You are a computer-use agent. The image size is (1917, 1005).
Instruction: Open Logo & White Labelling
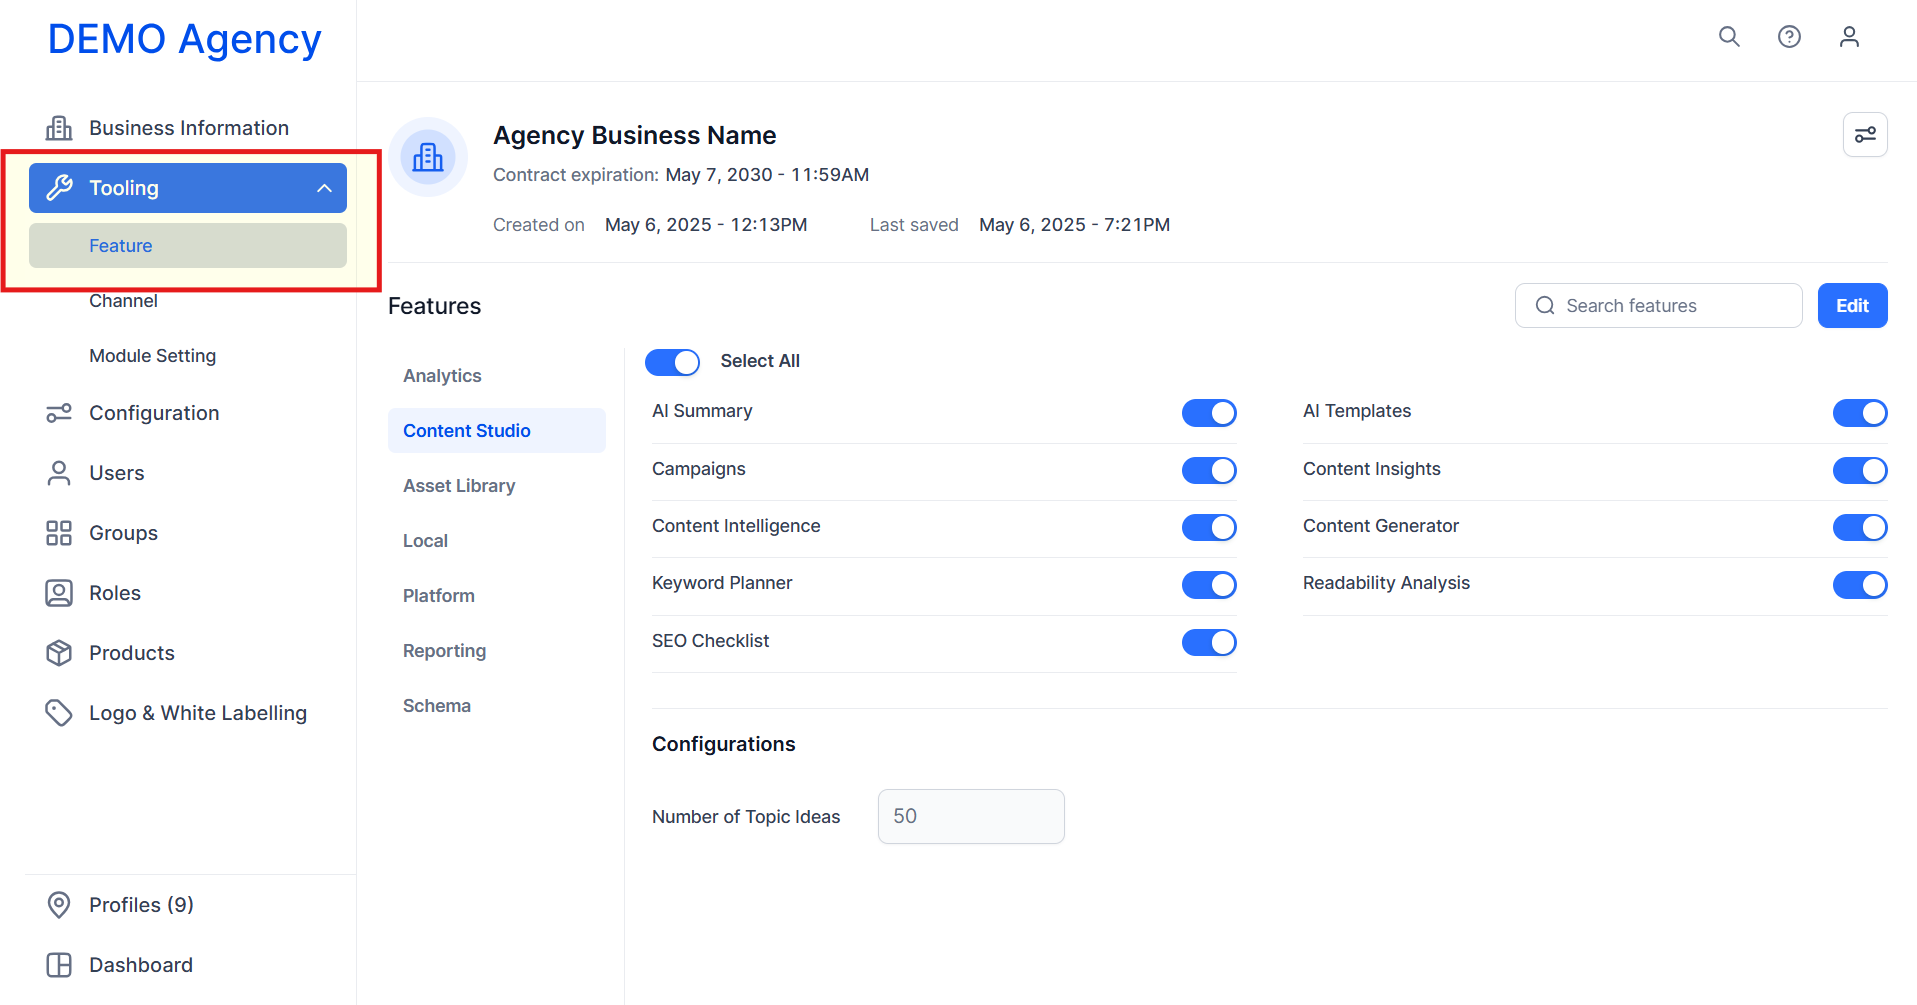(x=188, y=713)
